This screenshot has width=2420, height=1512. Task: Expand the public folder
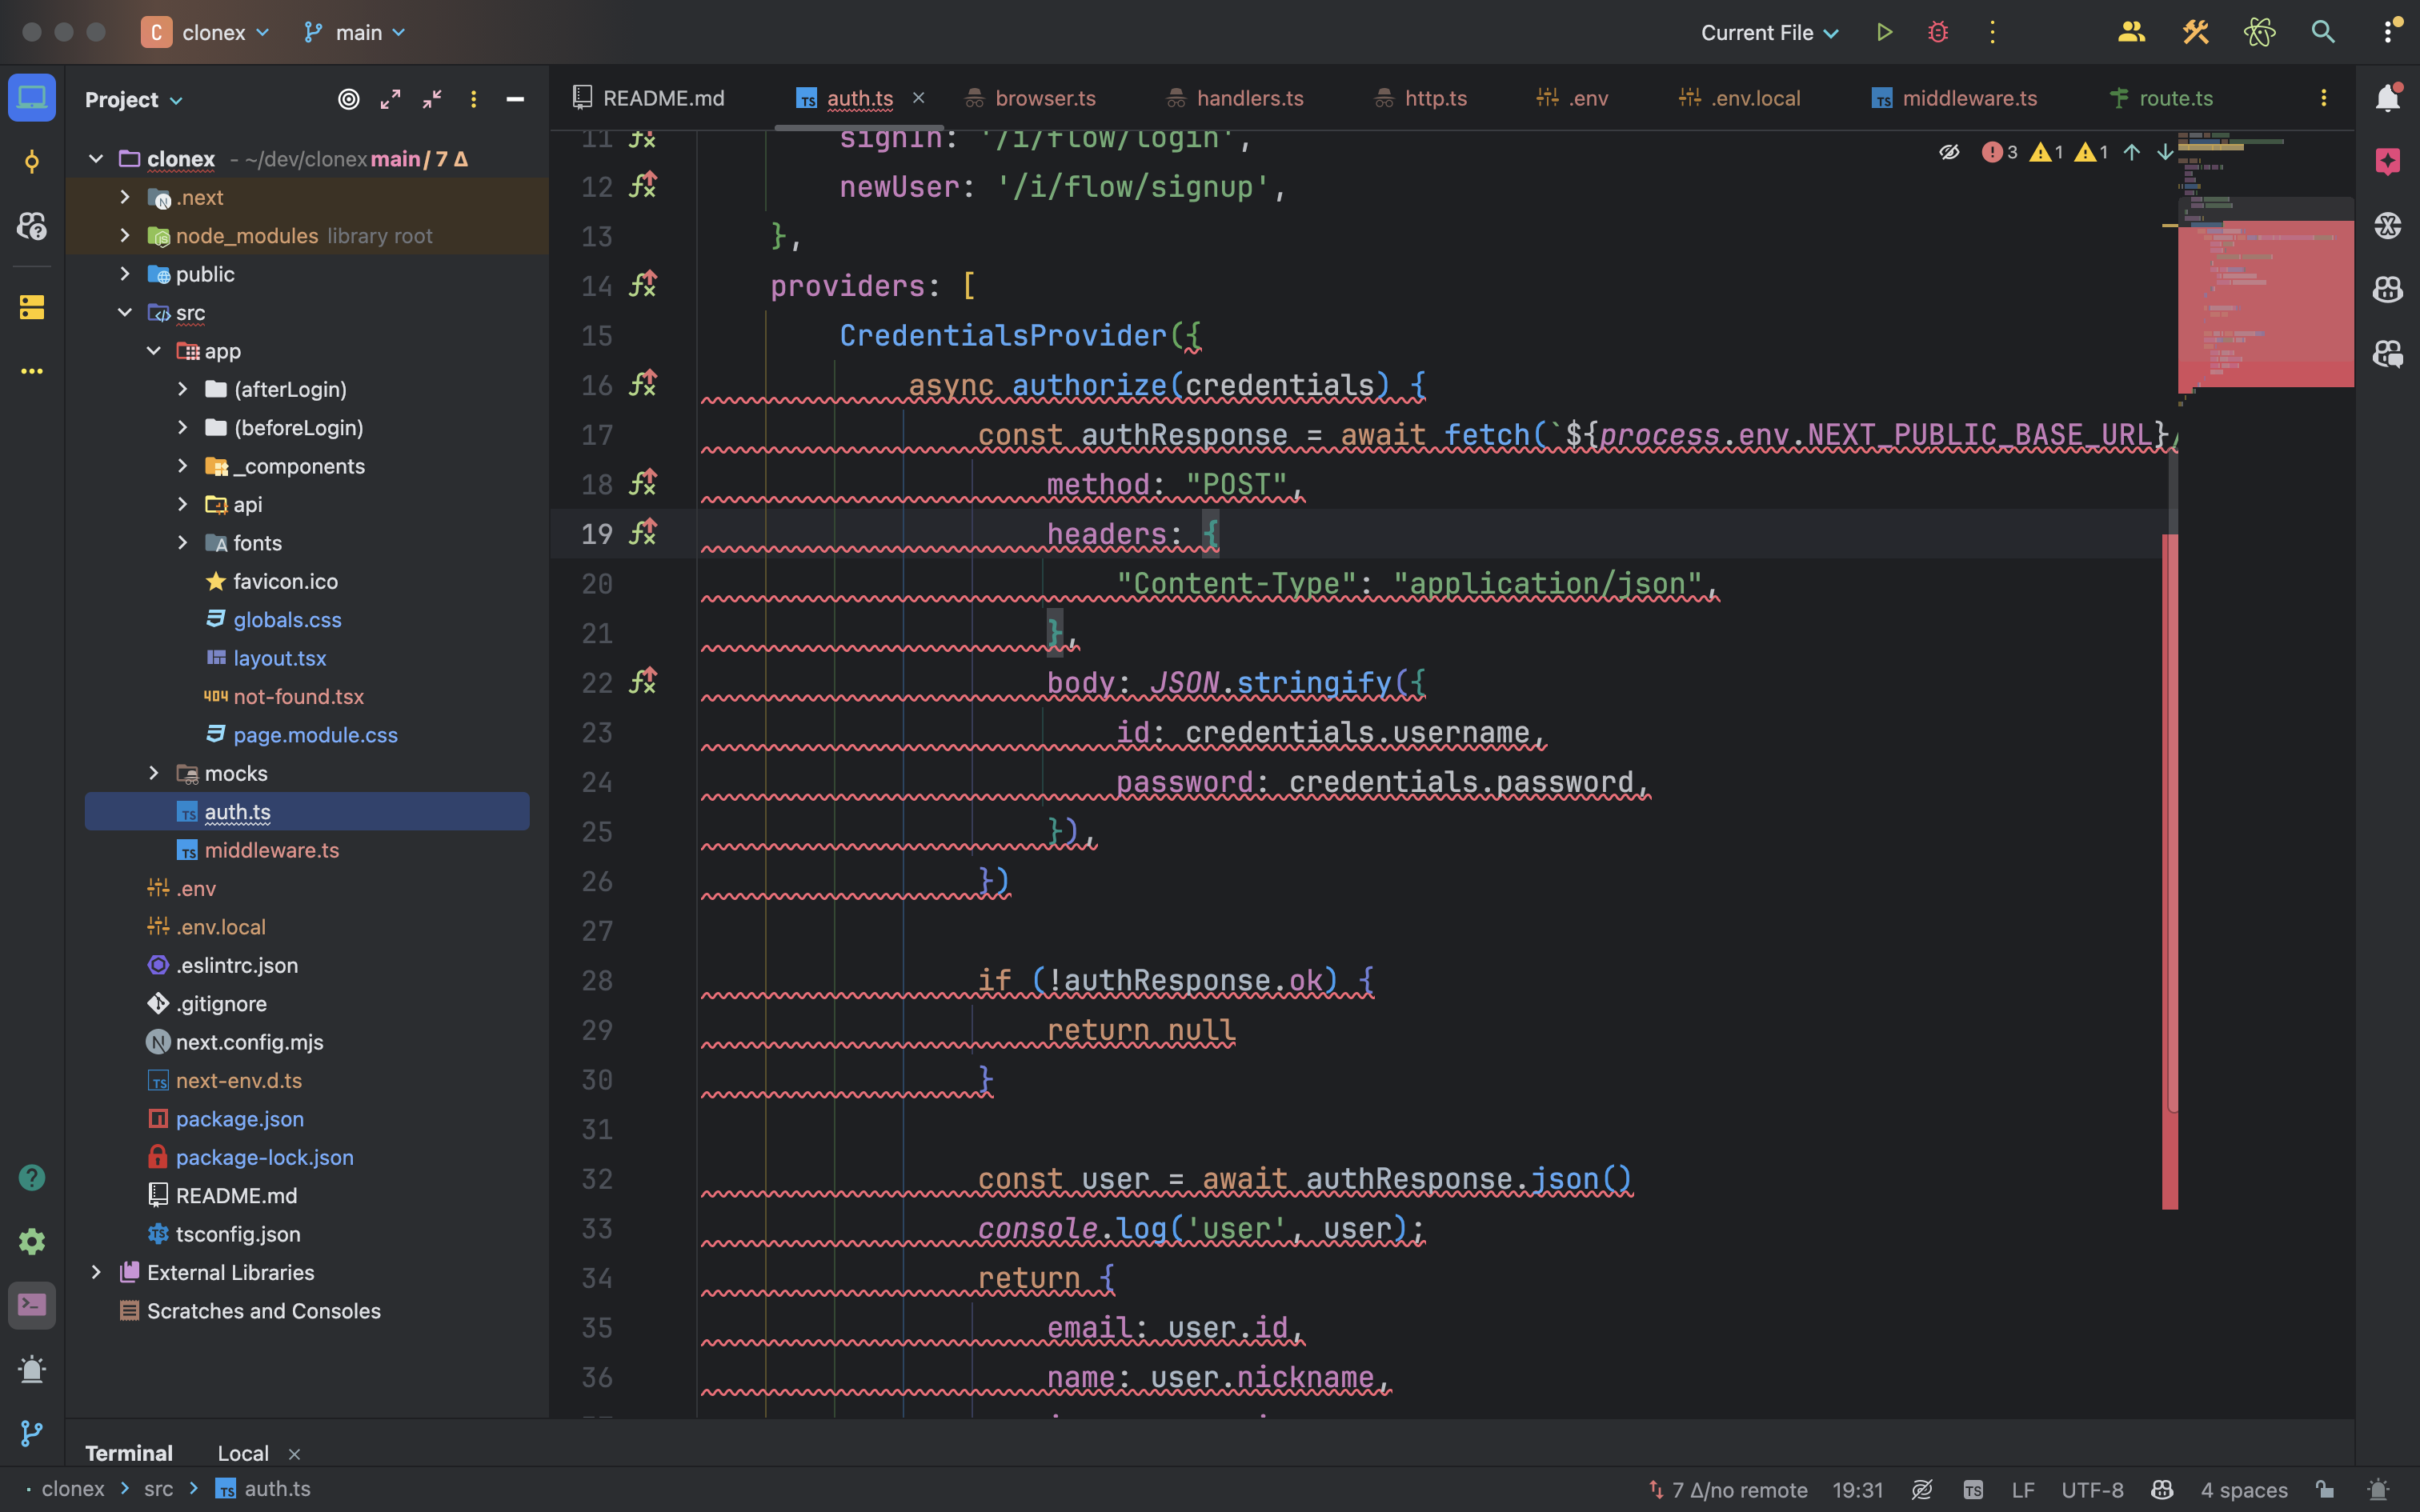[125, 273]
